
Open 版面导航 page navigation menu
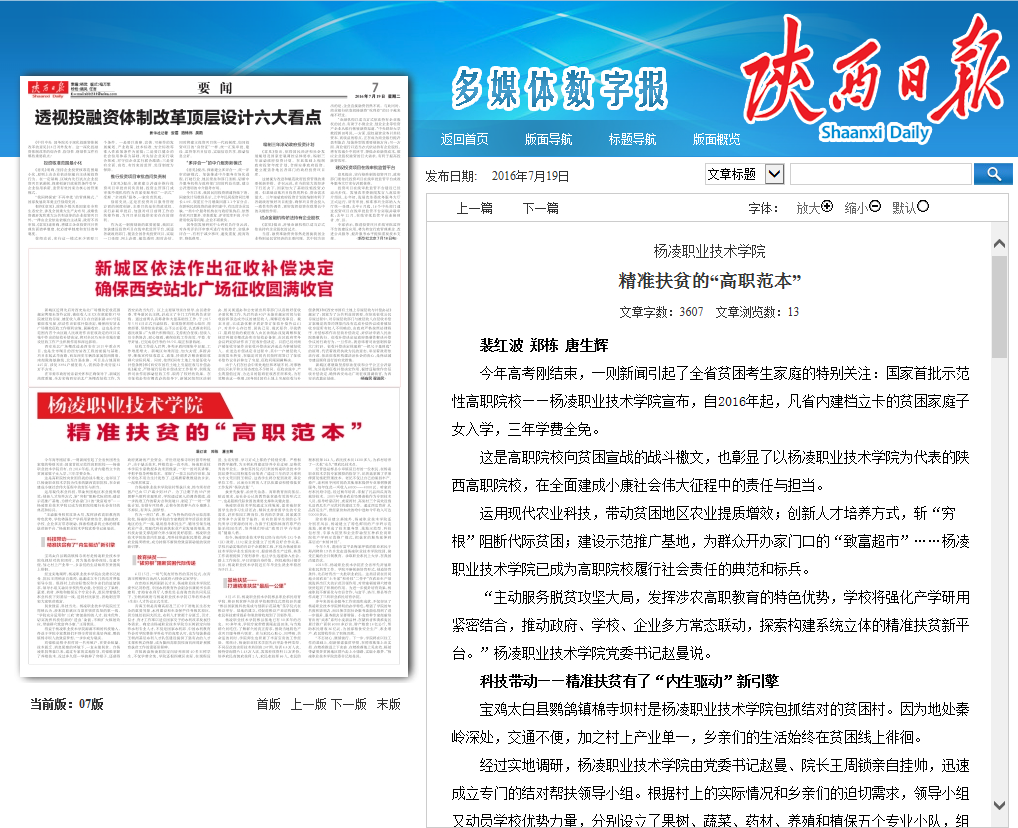click(x=549, y=139)
